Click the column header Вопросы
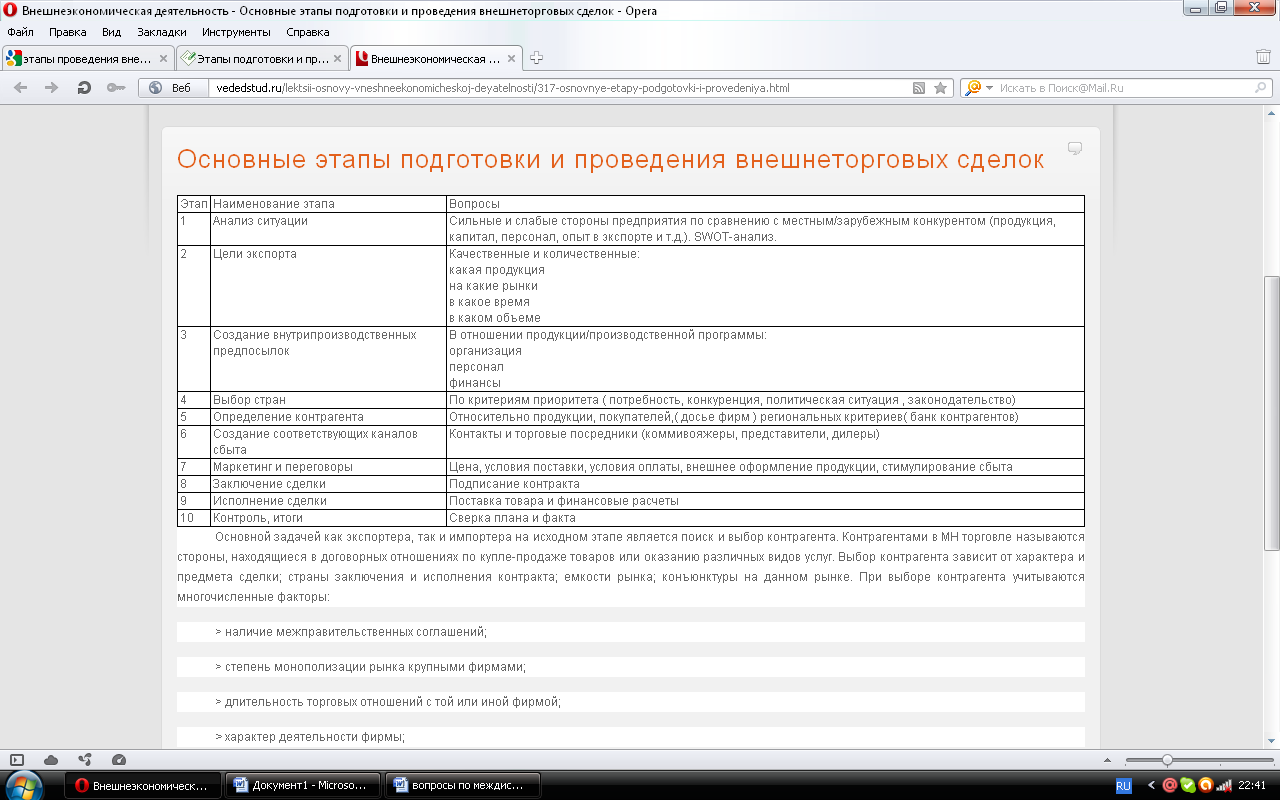This screenshot has width=1280, height=800. [x=765, y=203]
